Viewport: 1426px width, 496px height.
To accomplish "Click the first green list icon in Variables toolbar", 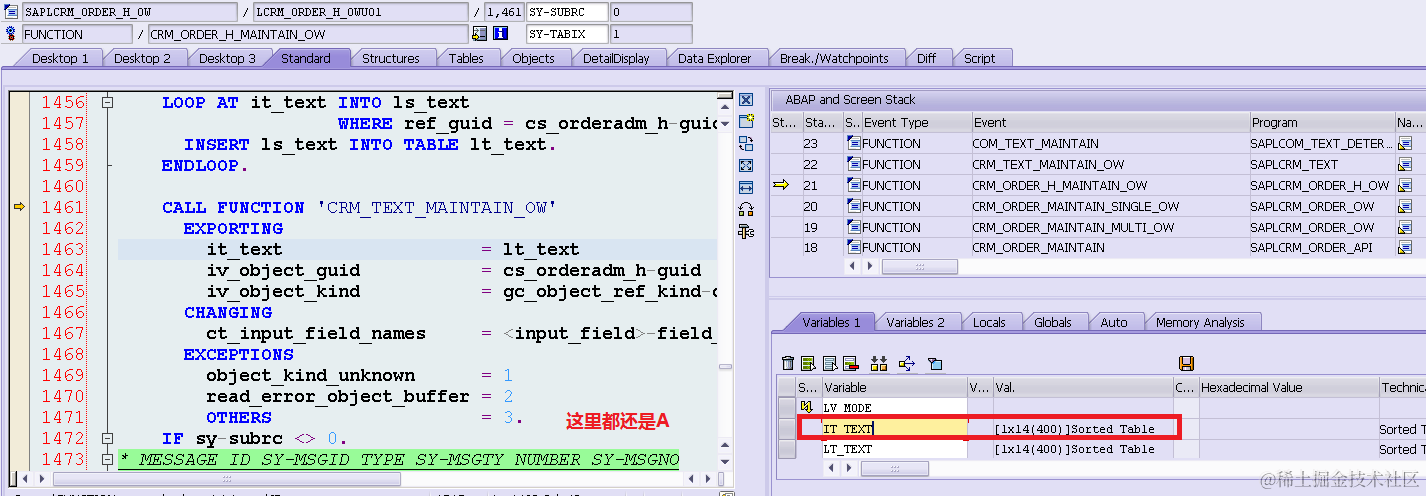I will (x=808, y=363).
